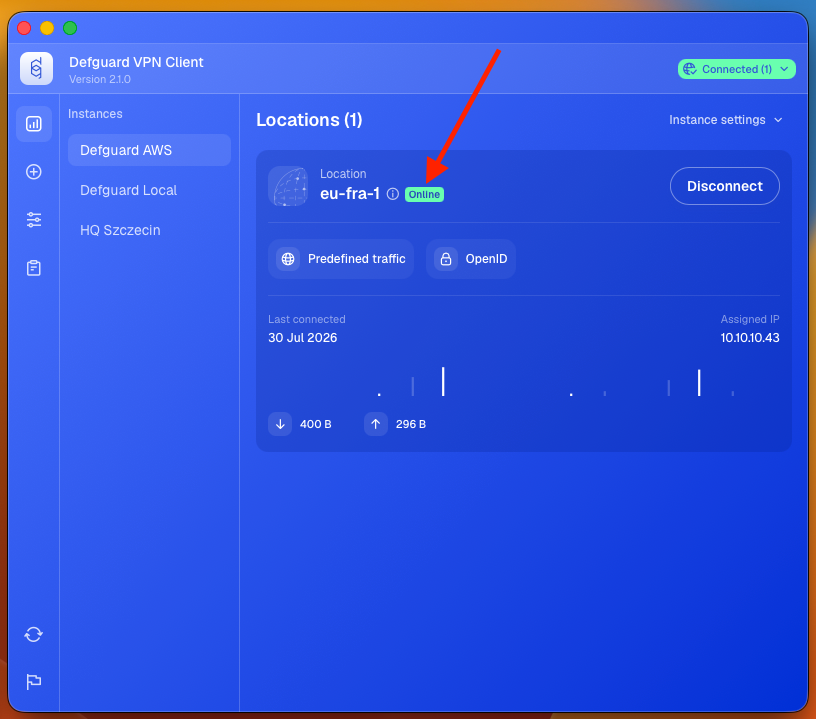Click the OpenID lock chip
This screenshot has height=719, width=816.
[x=471, y=259]
